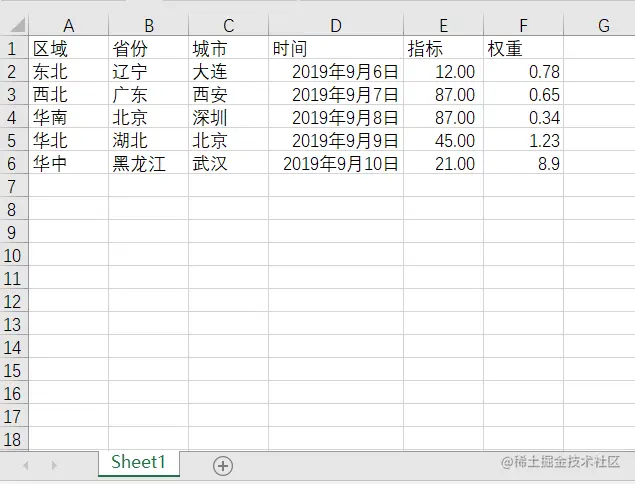This screenshot has height=484, width=635.
Task: Select row 7 header
Action: (x=12, y=187)
